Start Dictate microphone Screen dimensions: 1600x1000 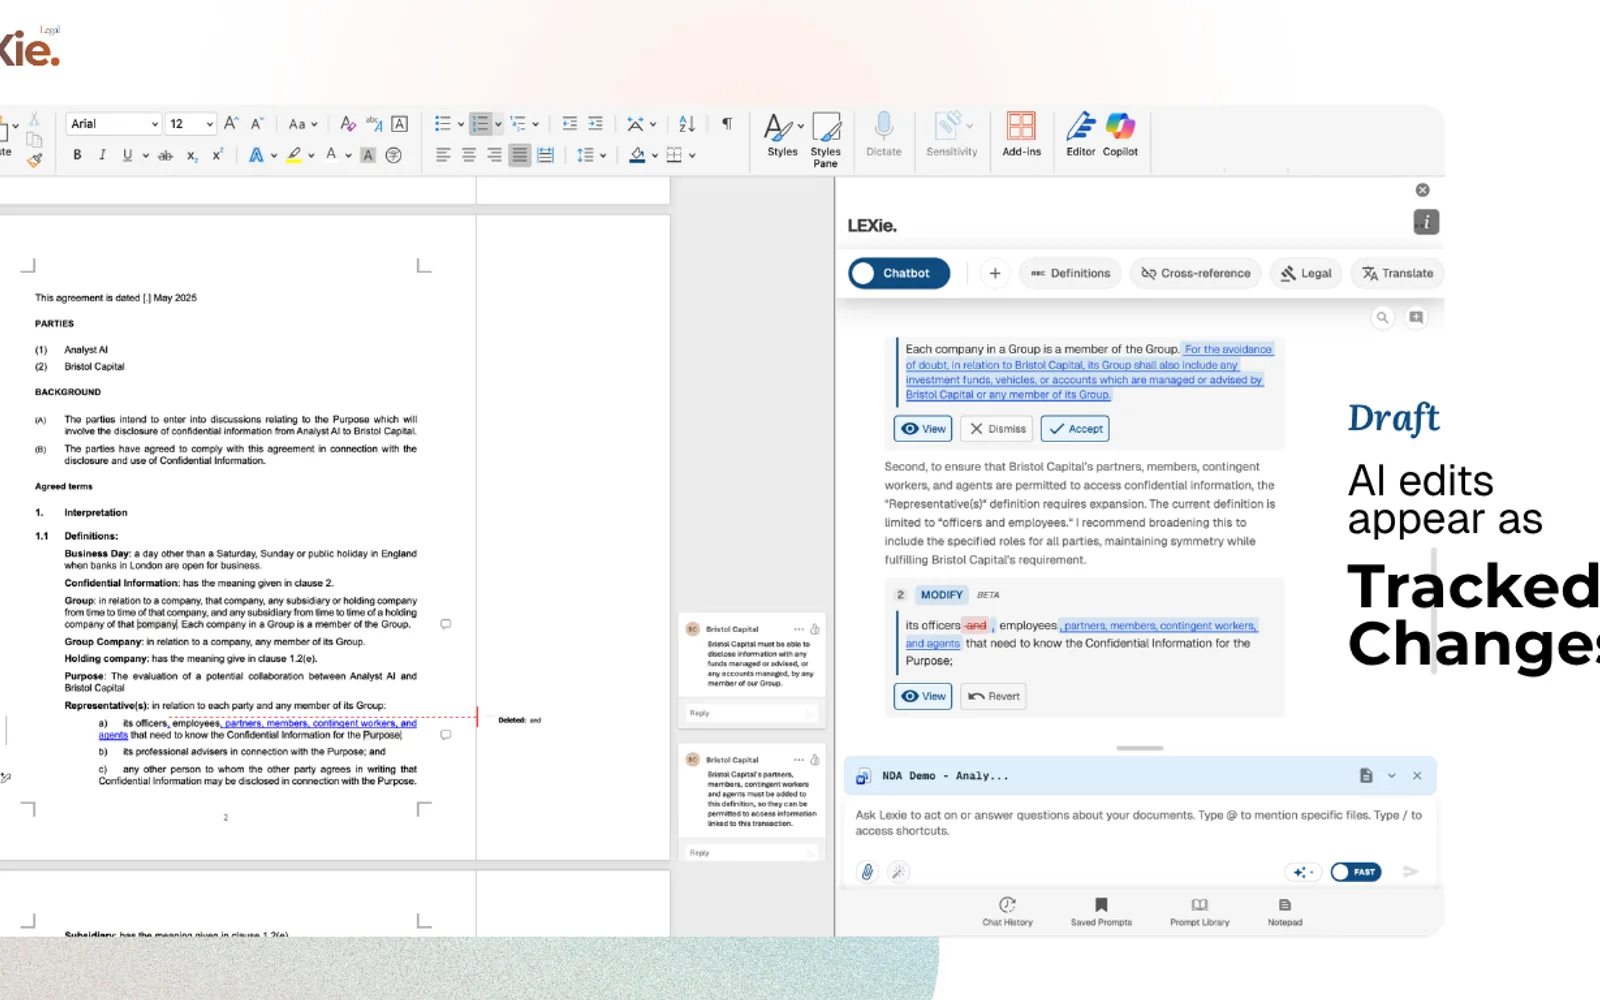884,135
